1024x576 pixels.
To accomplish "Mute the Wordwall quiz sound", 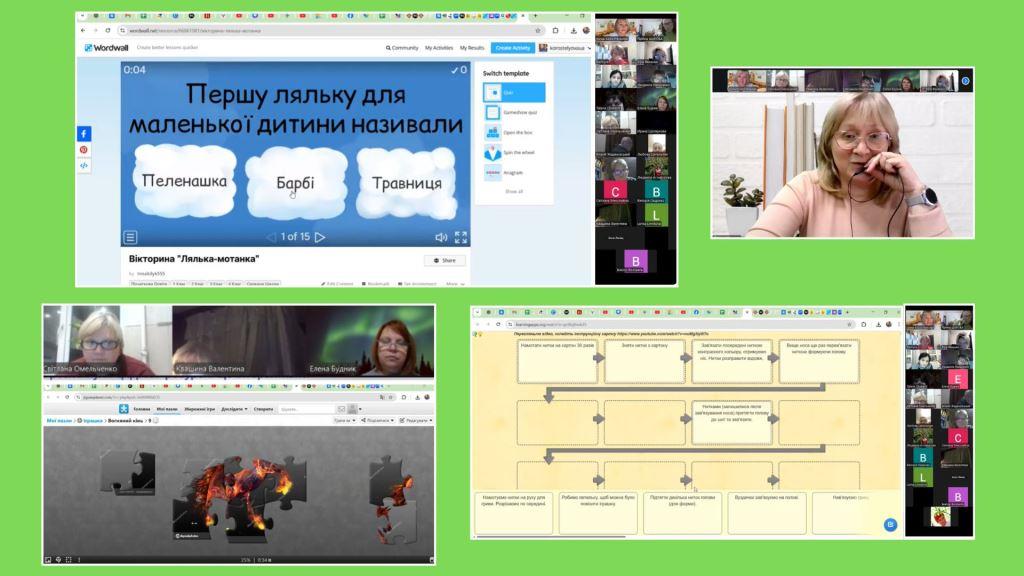I will coord(440,237).
